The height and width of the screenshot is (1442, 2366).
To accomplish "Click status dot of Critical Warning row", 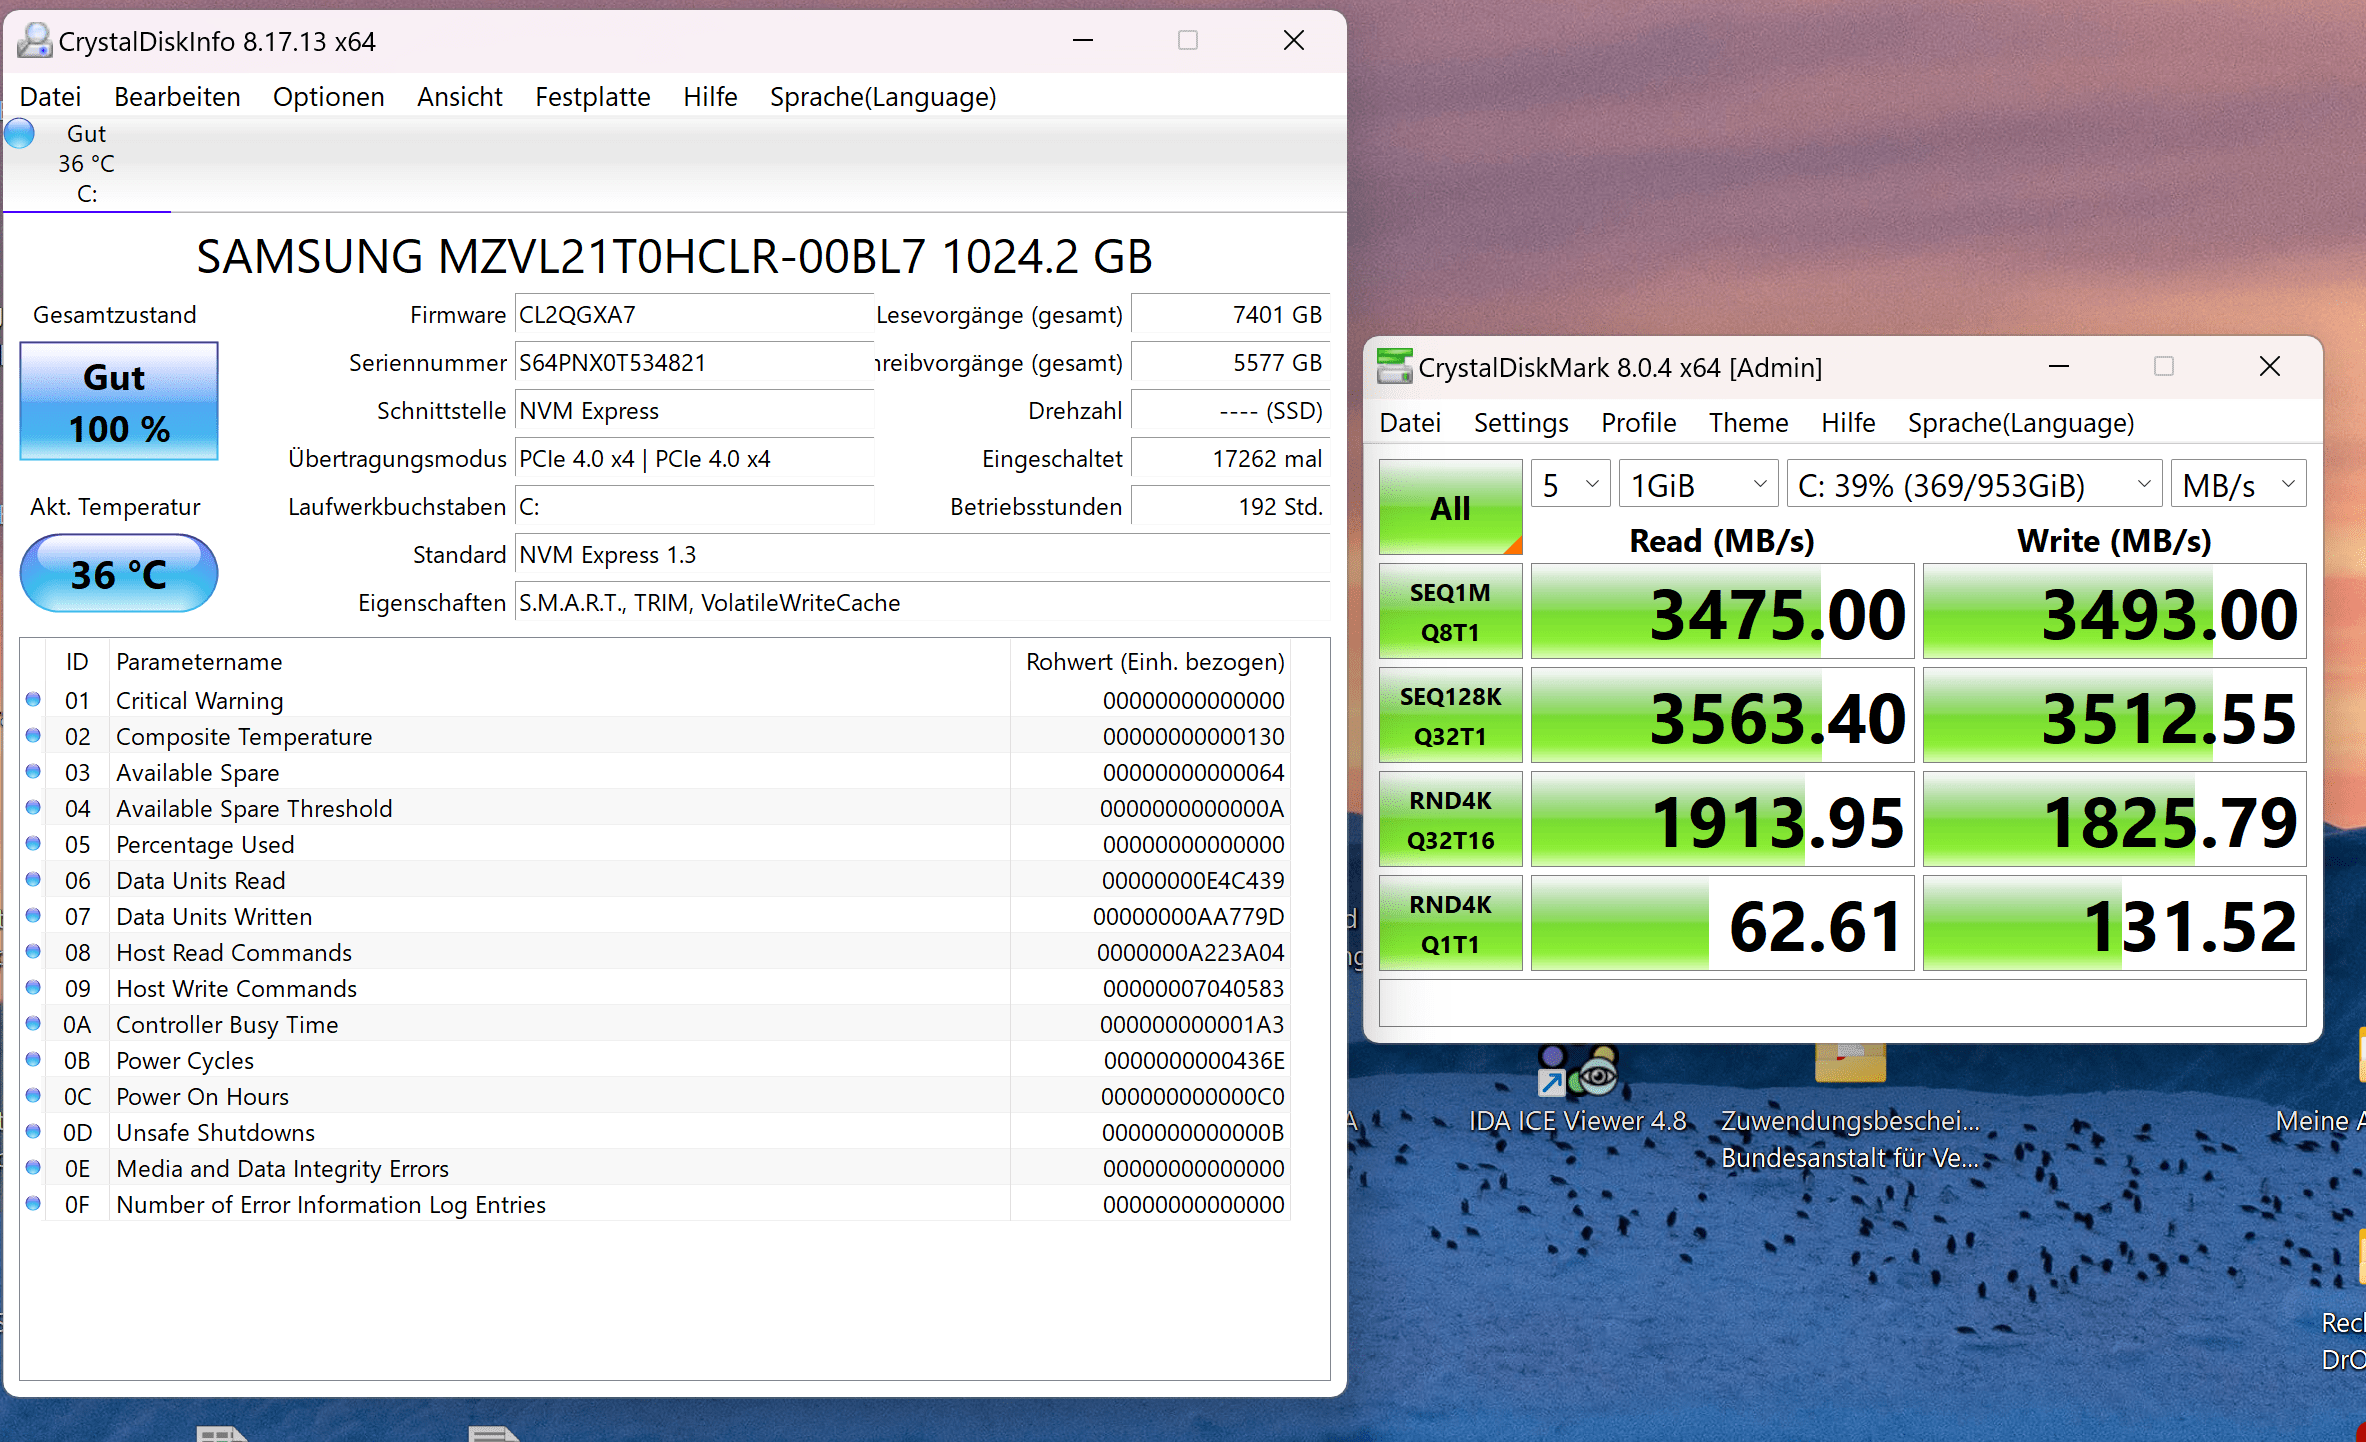I will [33, 700].
